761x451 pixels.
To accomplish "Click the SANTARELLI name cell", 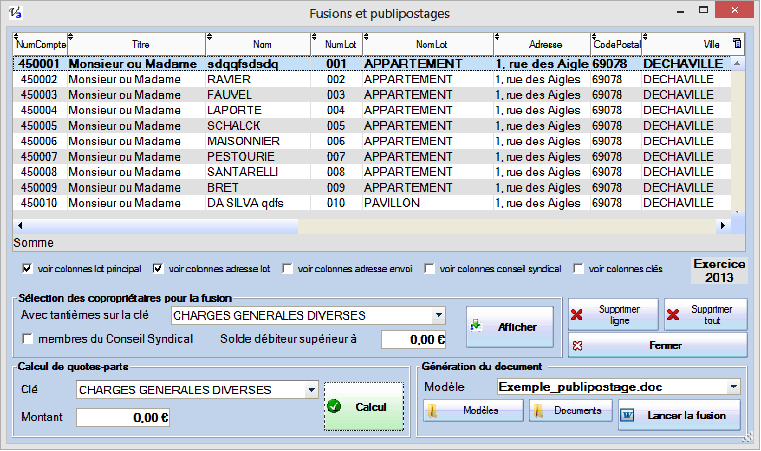I will [257, 172].
